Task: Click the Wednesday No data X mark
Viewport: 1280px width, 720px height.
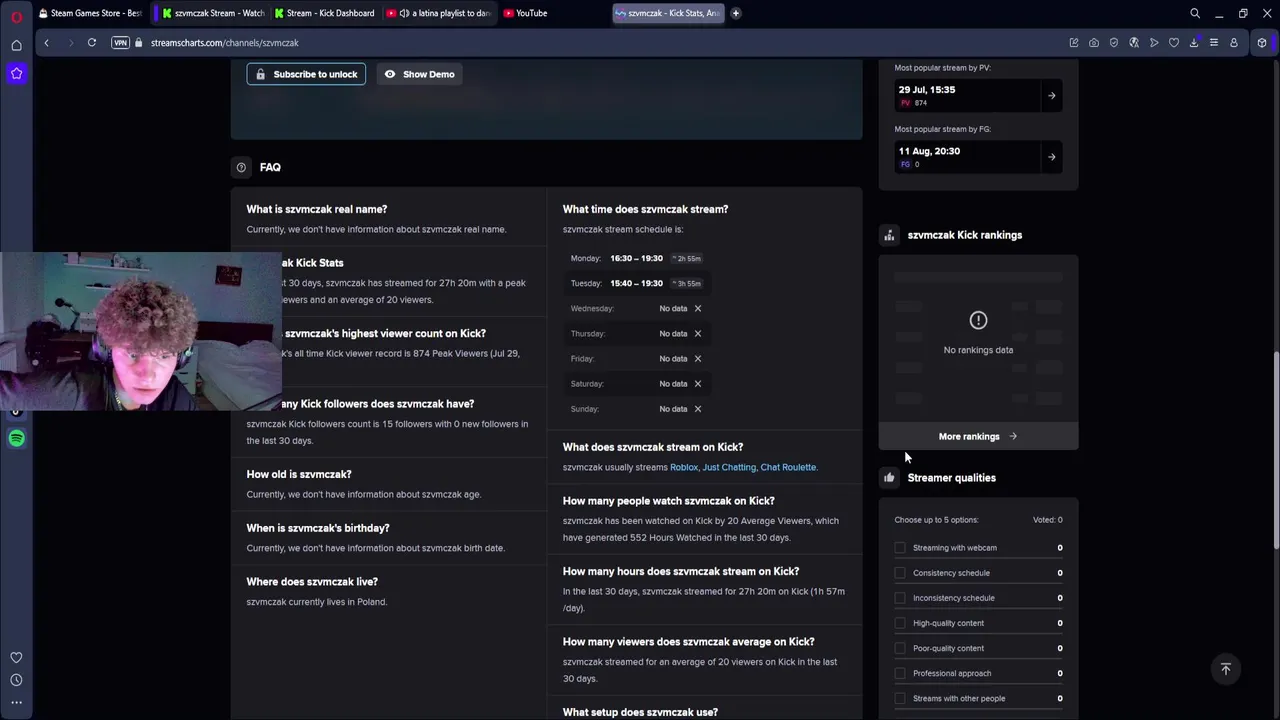Action: click(698, 308)
